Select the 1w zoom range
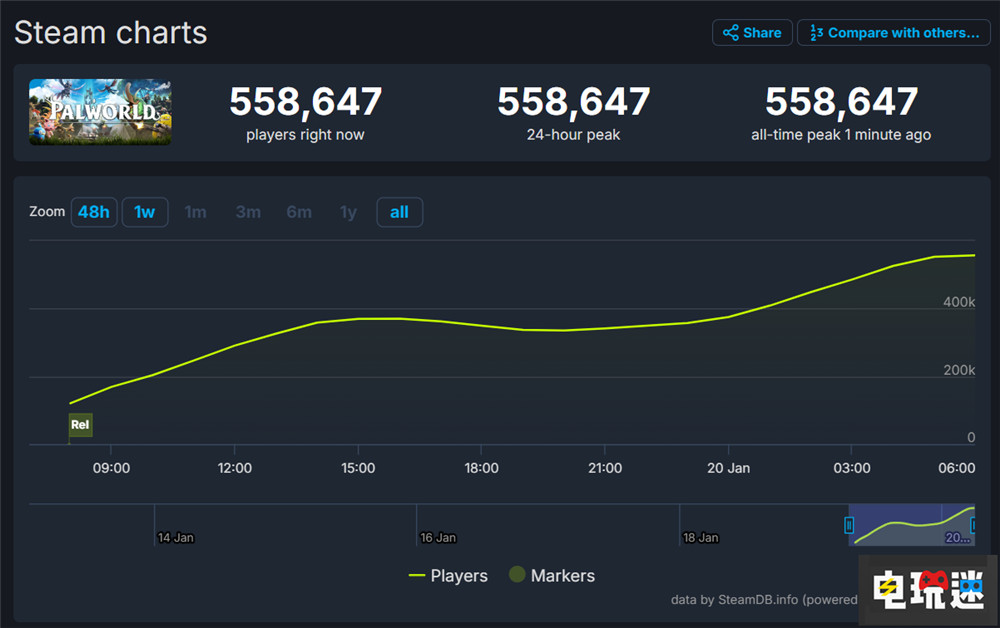 click(145, 212)
